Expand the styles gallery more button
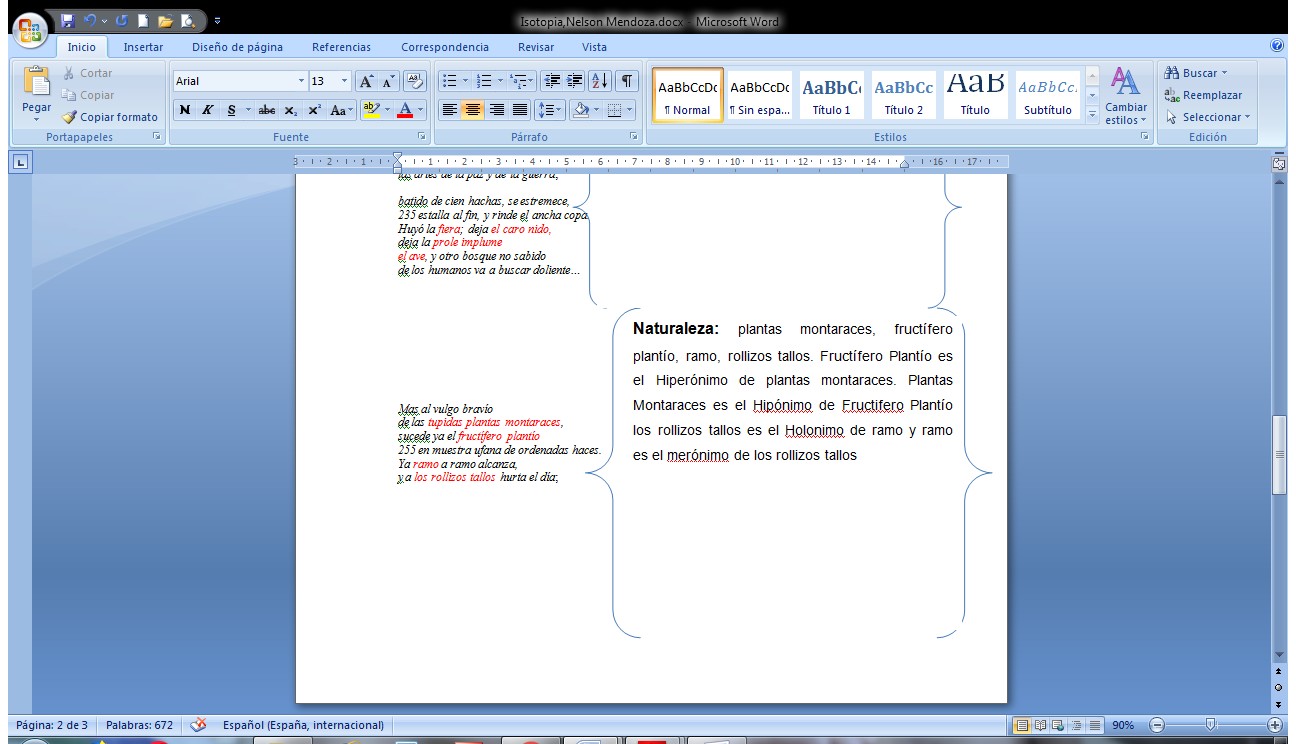Image resolution: width=1296 pixels, height=744 pixels. (x=1092, y=115)
